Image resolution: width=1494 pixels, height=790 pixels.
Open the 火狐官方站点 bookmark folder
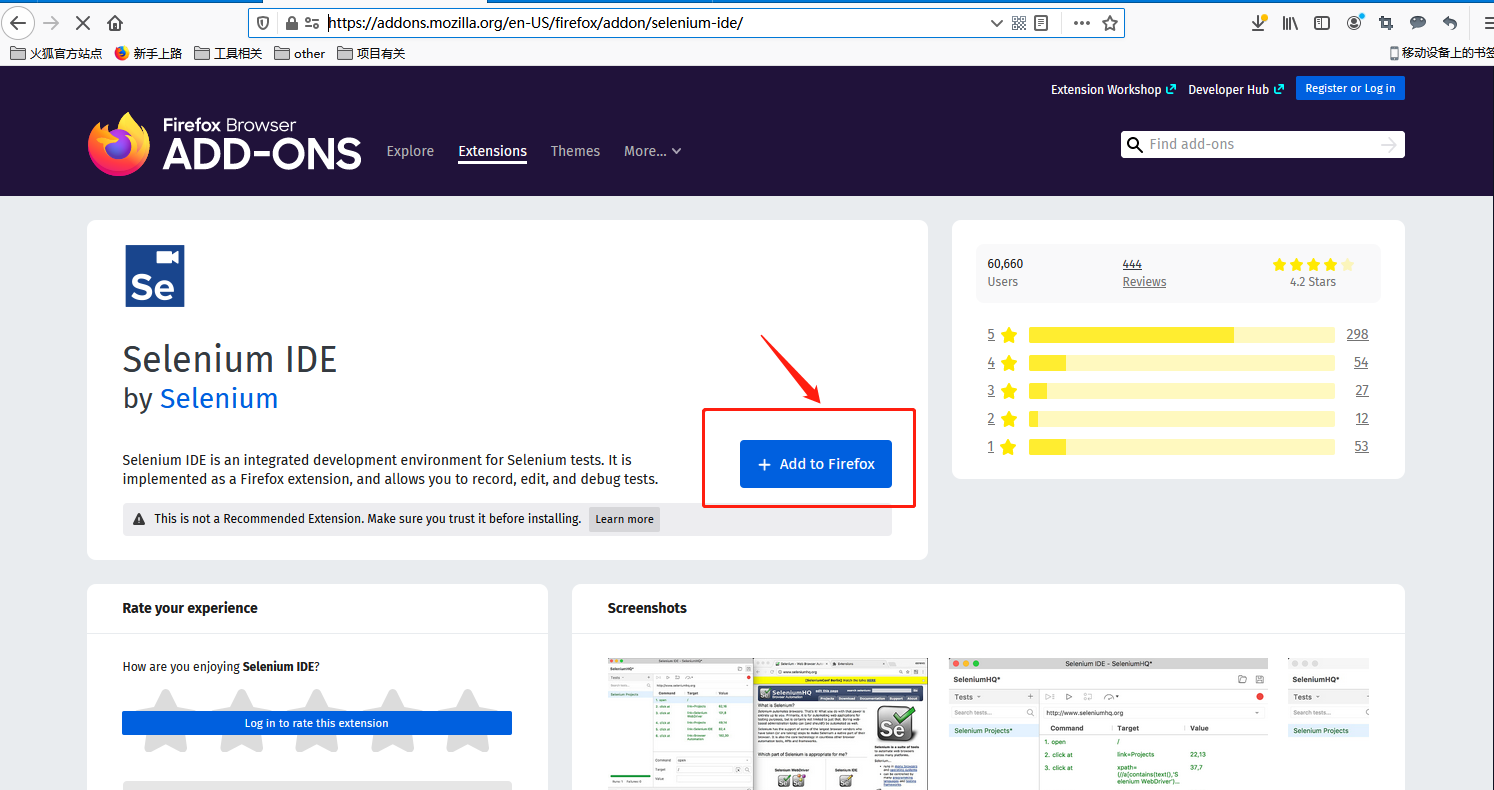56,53
